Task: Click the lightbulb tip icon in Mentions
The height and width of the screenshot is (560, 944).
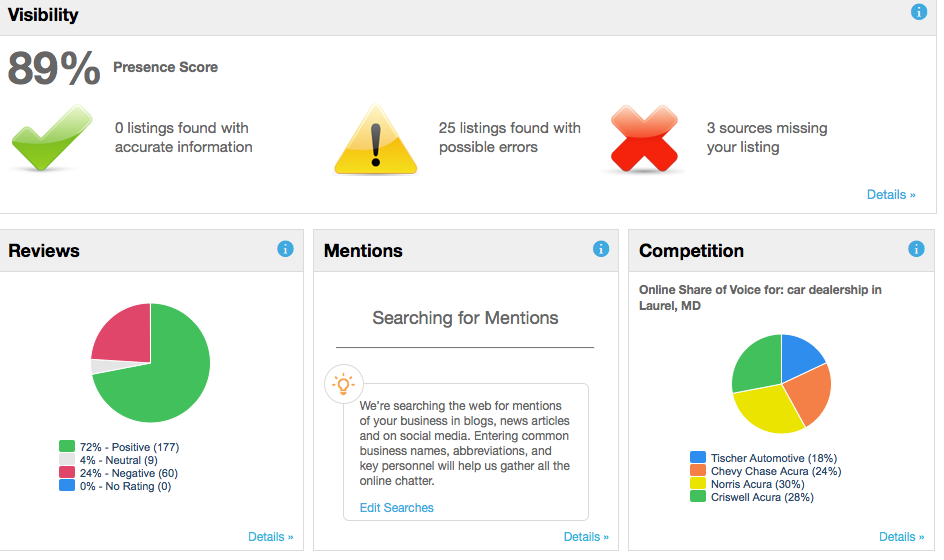Action: pos(344,384)
